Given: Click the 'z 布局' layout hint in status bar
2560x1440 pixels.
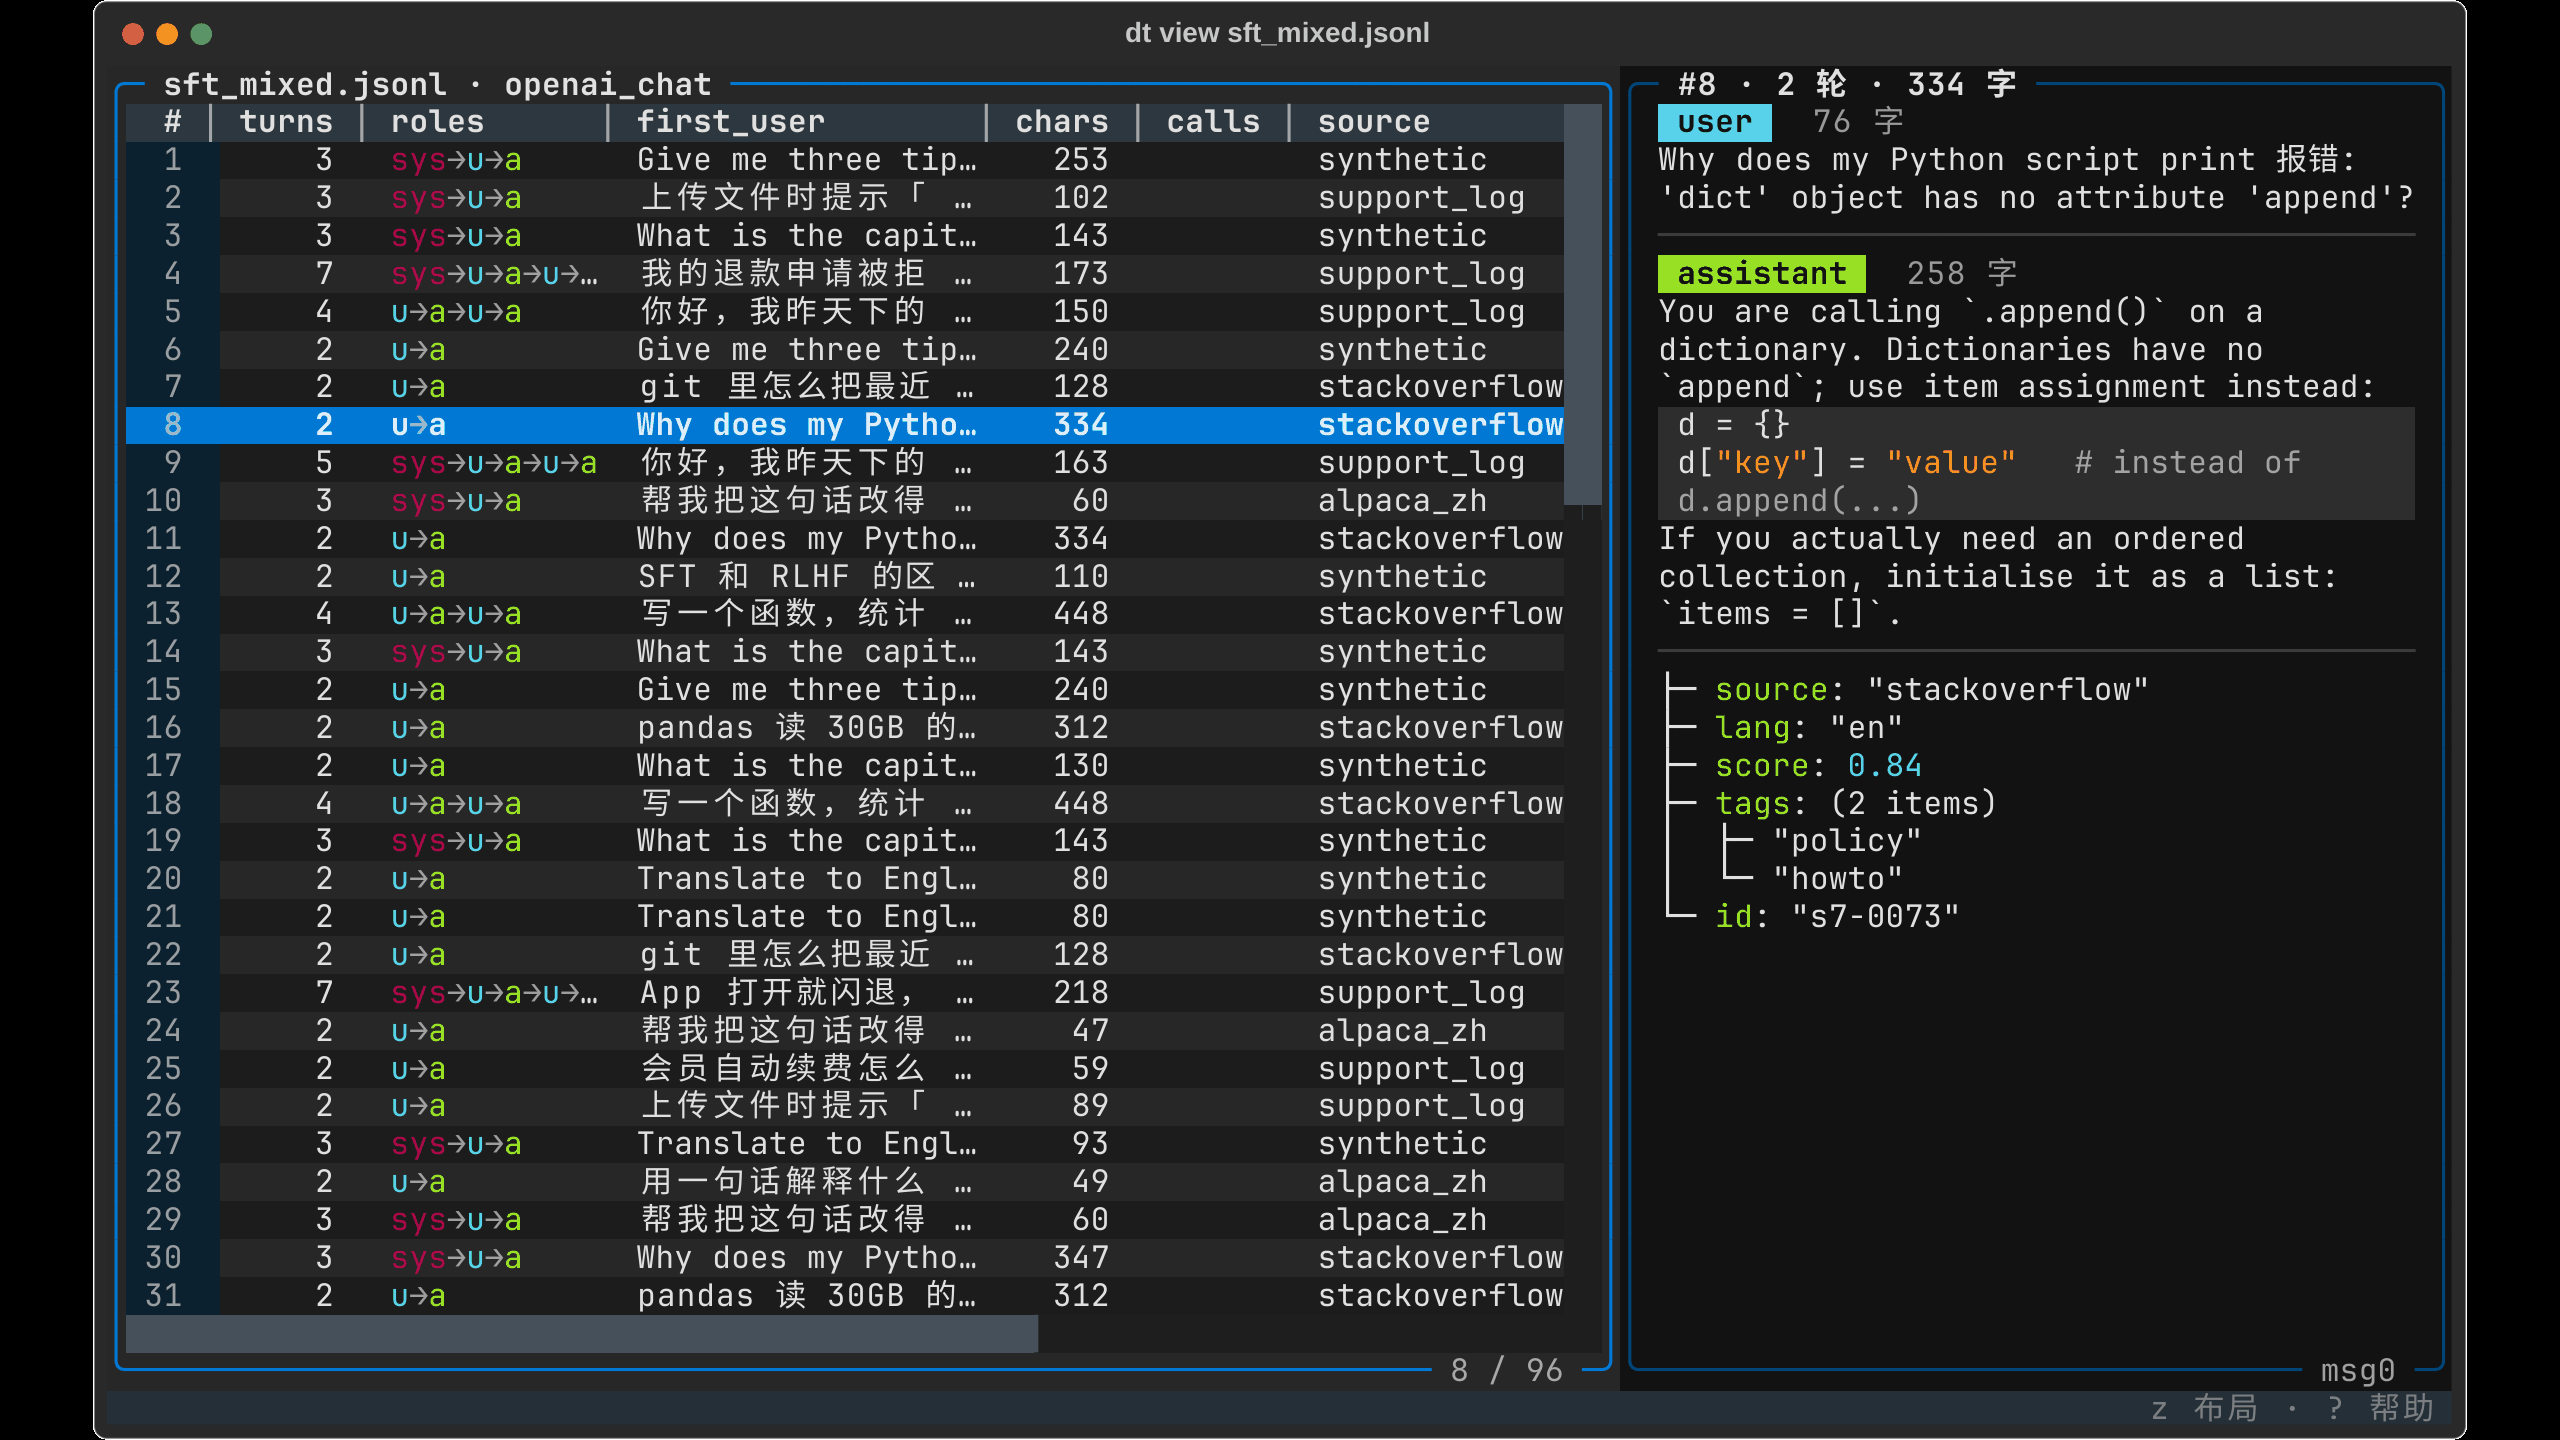Looking at the screenshot, I should [x=2204, y=1409].
